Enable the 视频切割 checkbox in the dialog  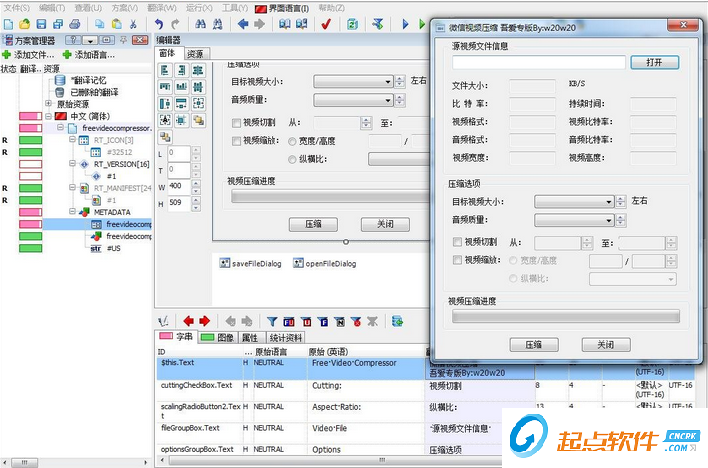(457, 242)
